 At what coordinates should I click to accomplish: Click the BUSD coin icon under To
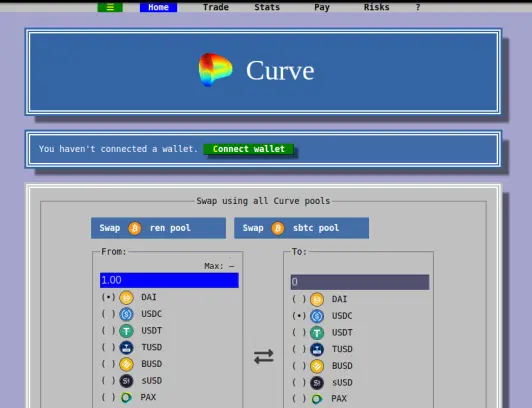[x=317, y=366]
